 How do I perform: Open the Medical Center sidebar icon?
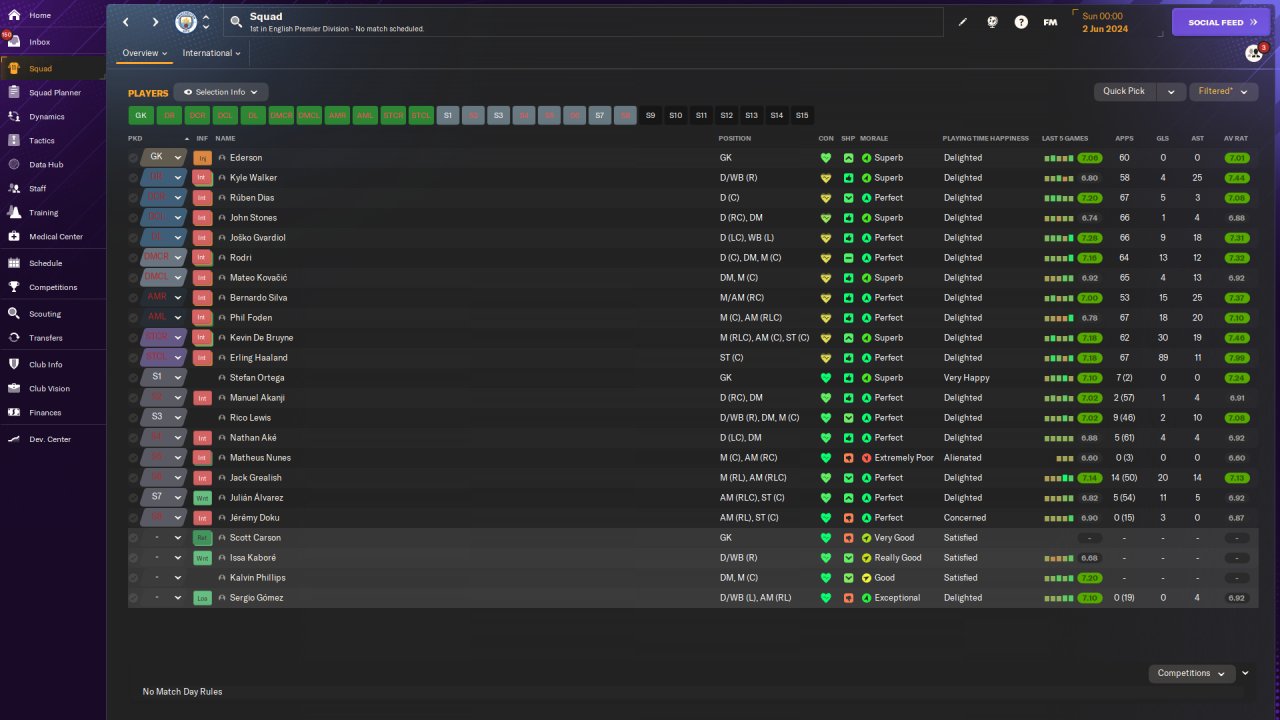(x=14, y=237)
